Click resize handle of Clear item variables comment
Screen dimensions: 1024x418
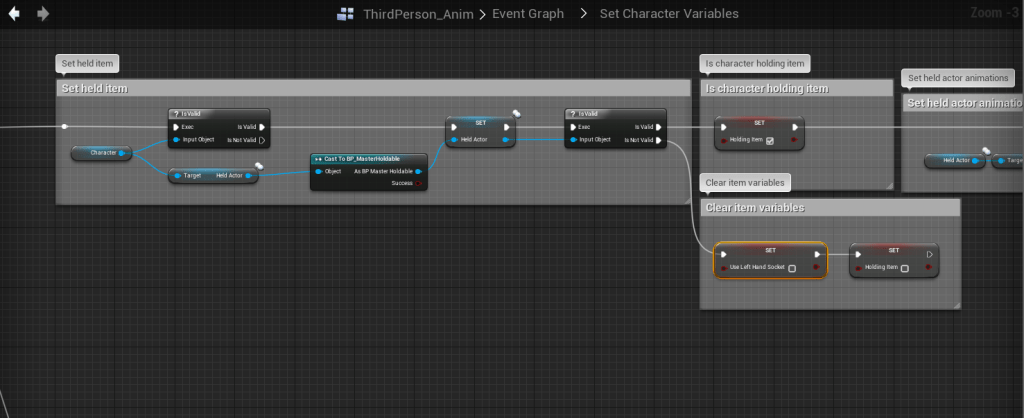pyautogui.click(x=954, y=302)
